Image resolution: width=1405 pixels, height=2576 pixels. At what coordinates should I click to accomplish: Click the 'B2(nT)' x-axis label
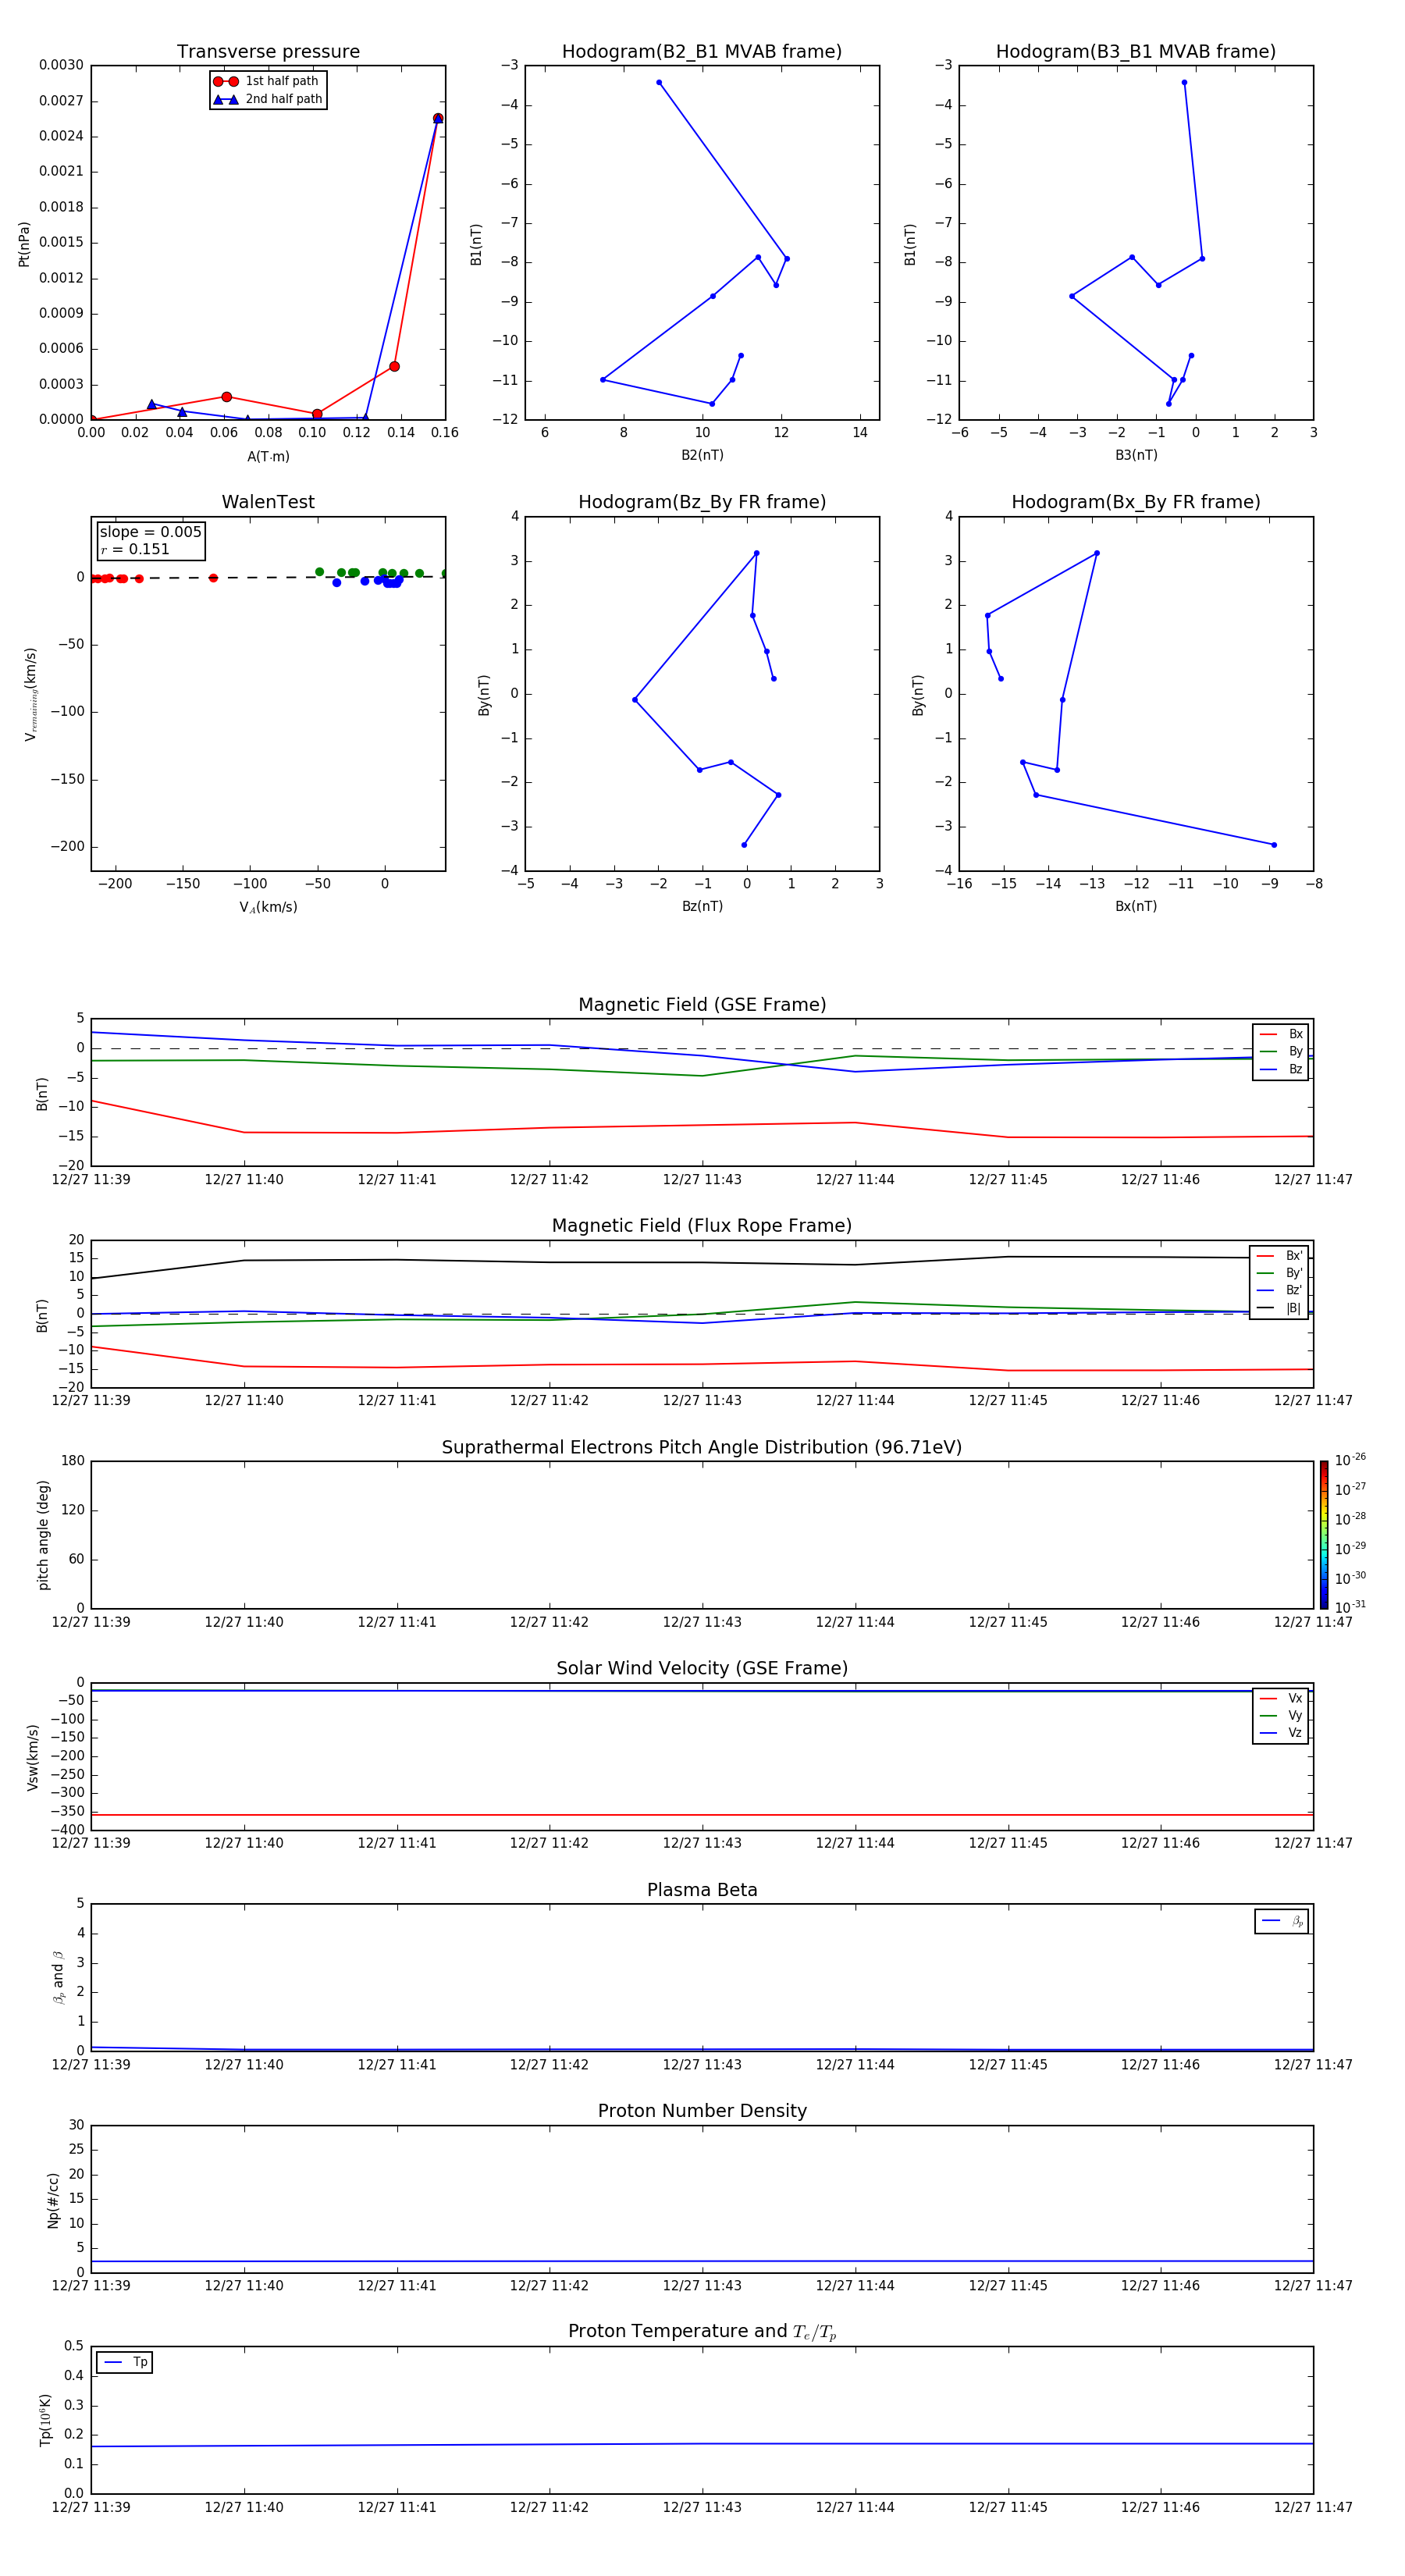coord(702,455)
